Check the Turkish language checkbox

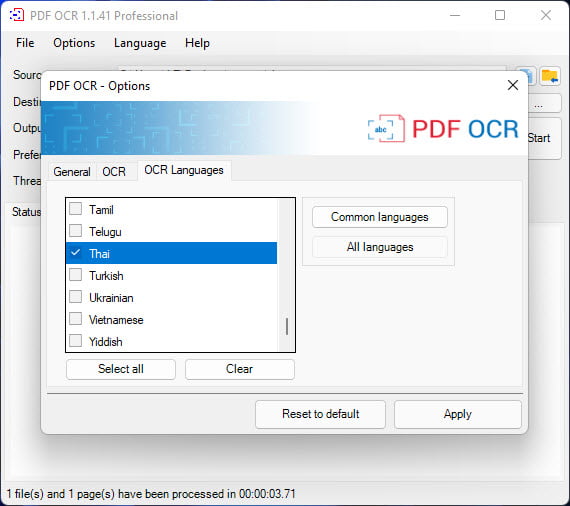[x=76, y=275]
